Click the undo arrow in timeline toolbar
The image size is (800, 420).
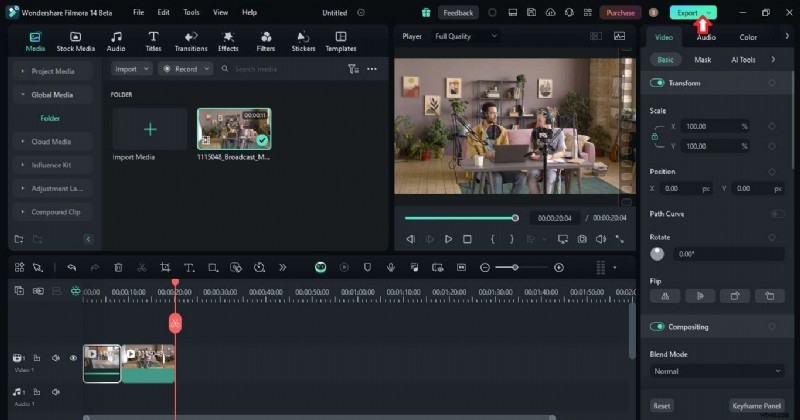point(71,268)
